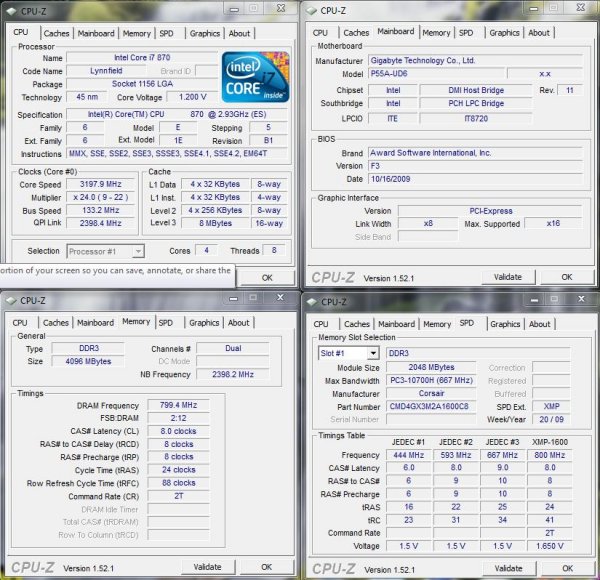Select SPD tab in Mainboard window
This screenshot has width=600, height=580.
466,33
